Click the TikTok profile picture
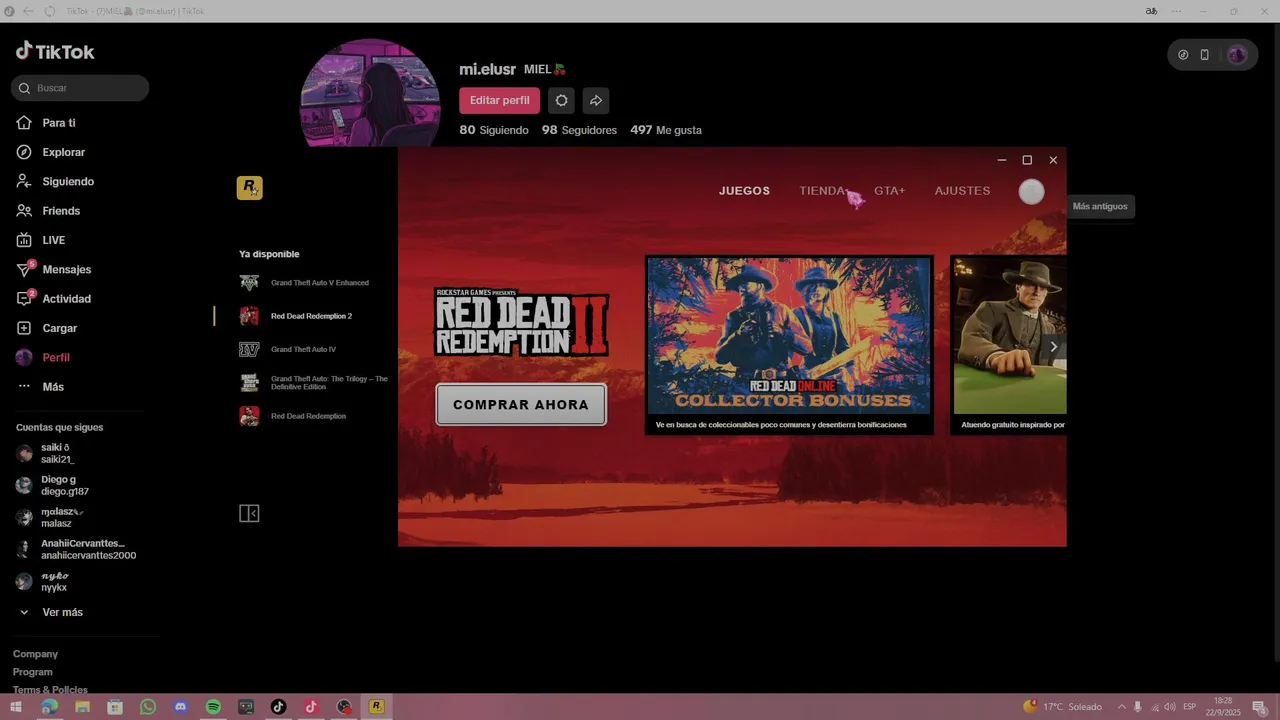The image size is (1280, 720). point(370,95)
